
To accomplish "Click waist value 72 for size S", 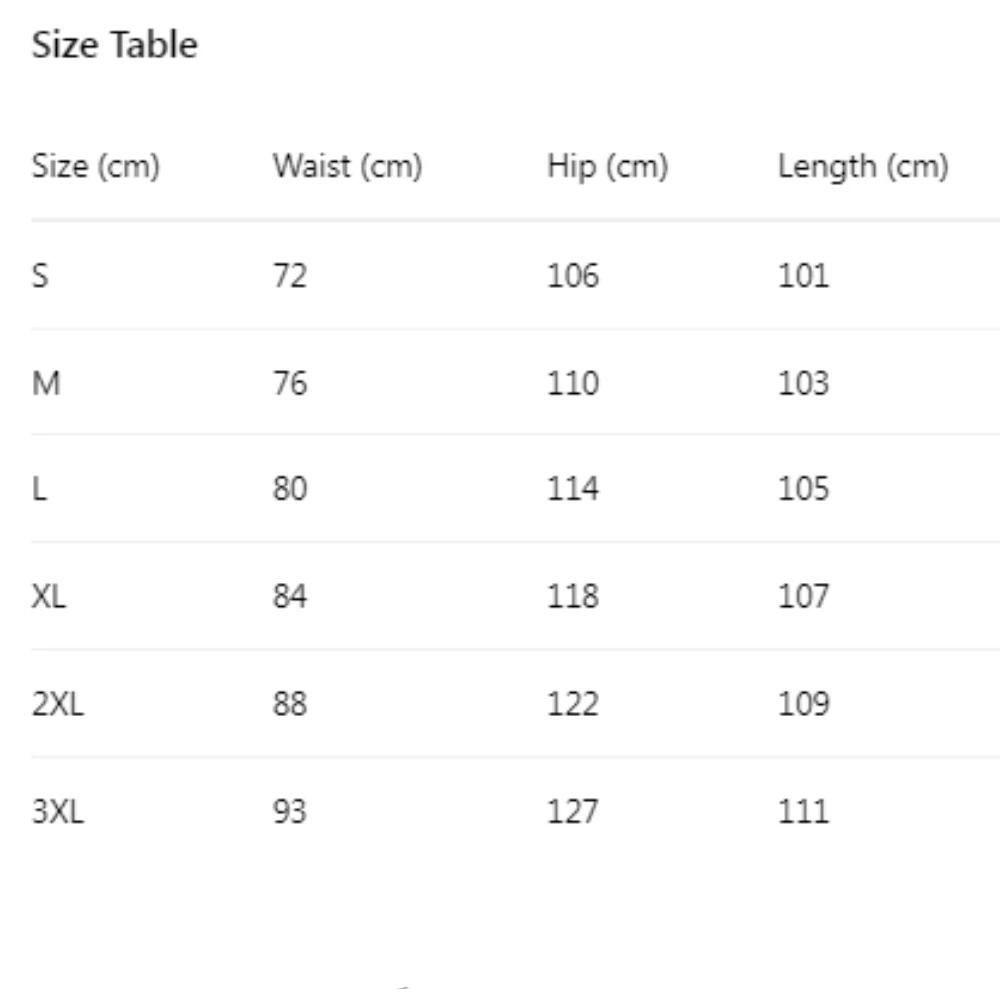I will [289, 275].
